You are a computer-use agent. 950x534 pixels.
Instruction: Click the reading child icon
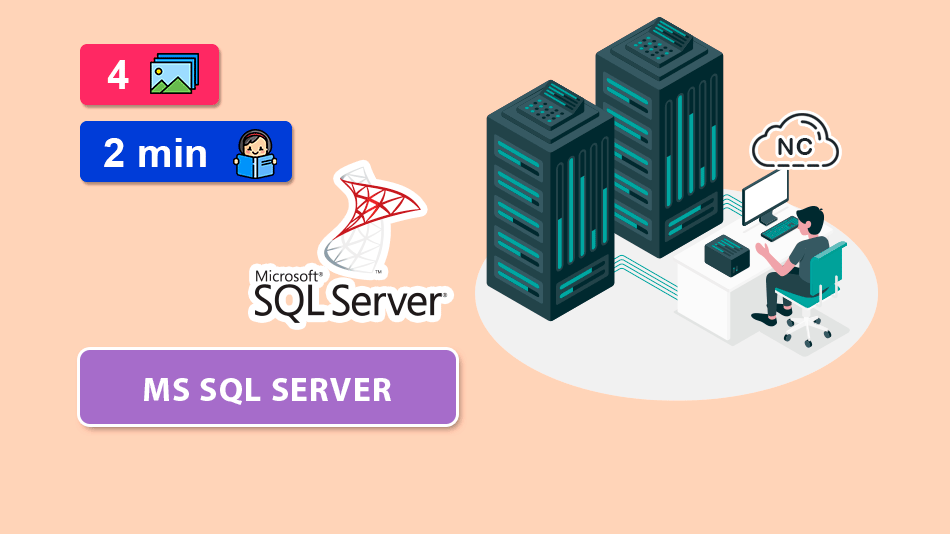click(255, 154)
